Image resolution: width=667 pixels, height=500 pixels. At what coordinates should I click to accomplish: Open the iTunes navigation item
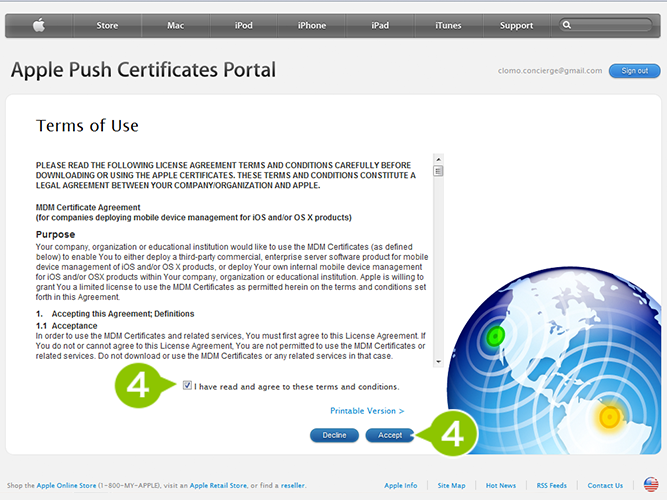pyautogui.click(x=448, y=26)
